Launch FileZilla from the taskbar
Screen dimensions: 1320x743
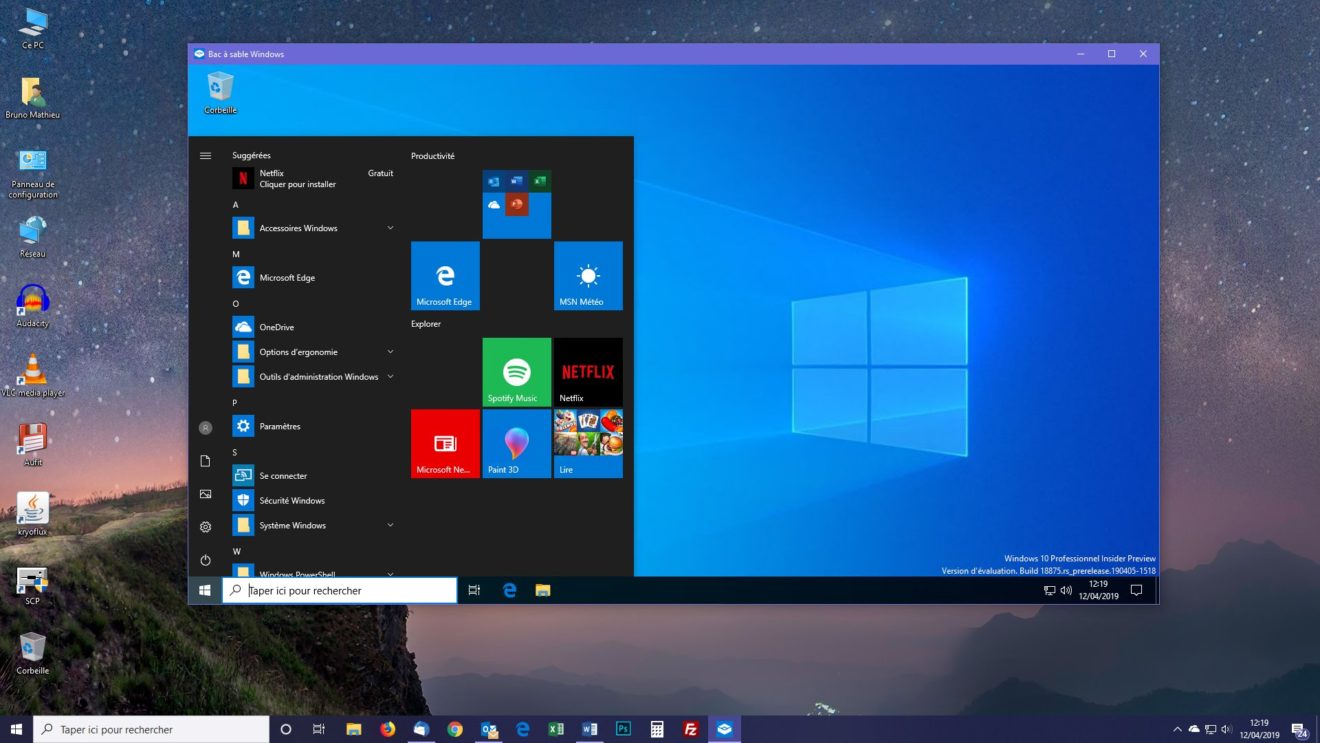click(690, 729)
